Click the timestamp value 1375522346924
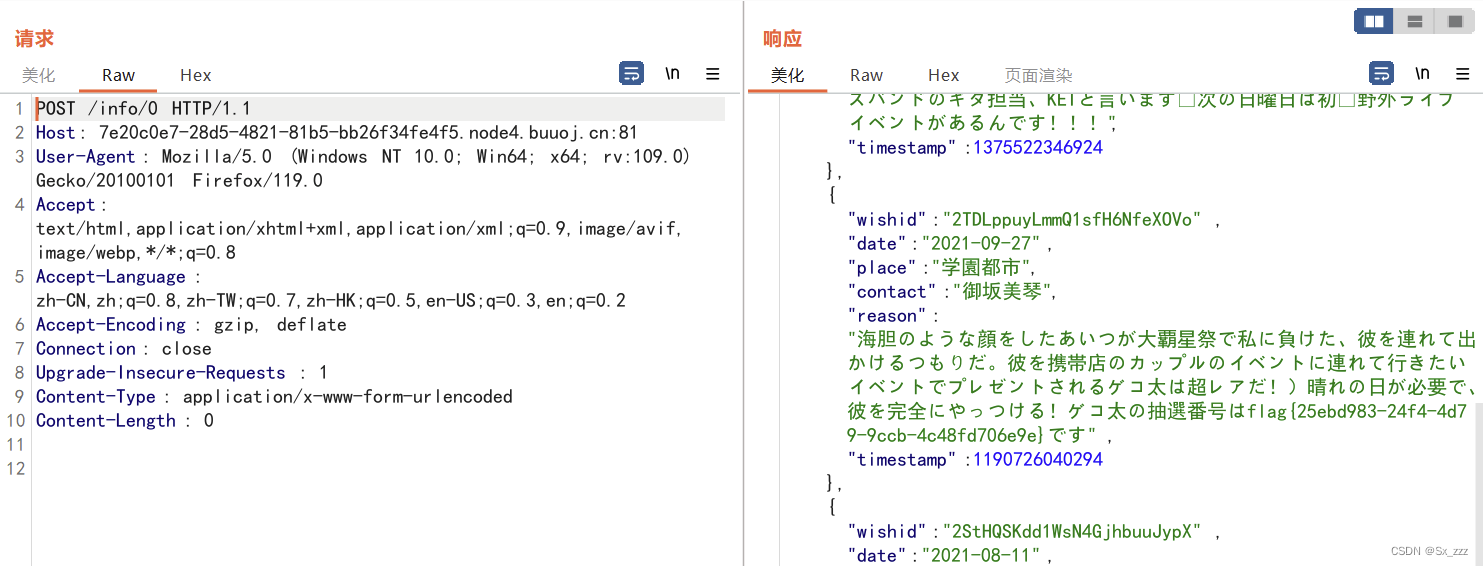Image resolution: width=1483 pixels, height=566 pixels. pyautogui.click(x=1037, y=148)
